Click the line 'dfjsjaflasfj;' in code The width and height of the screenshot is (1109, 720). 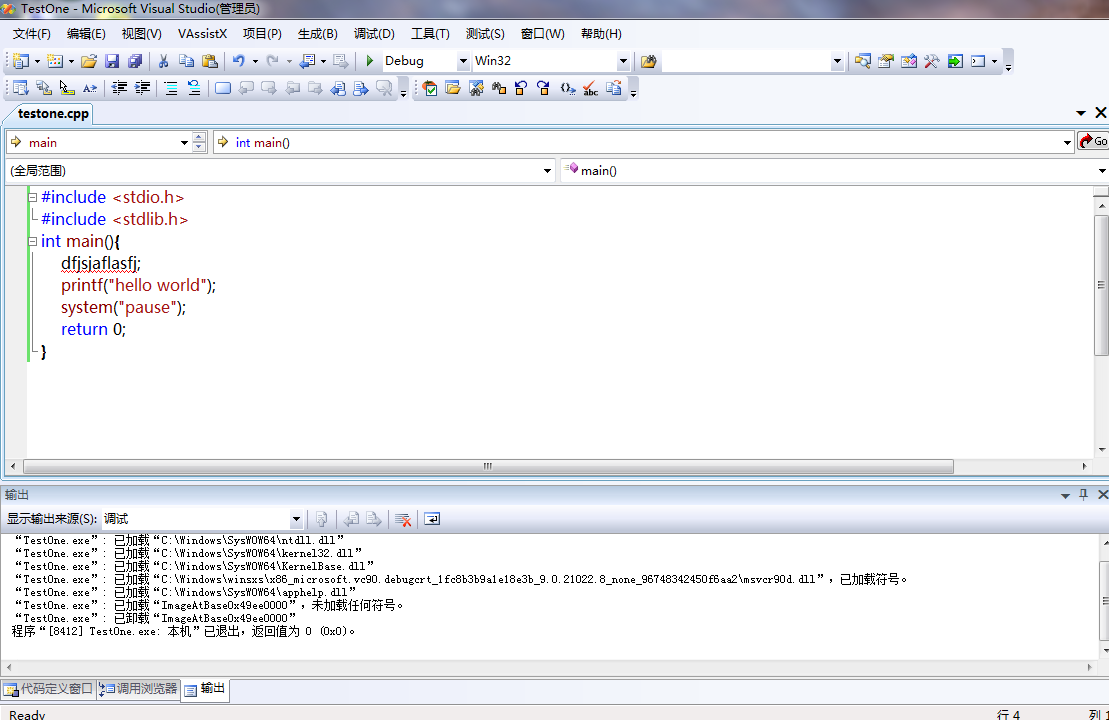tap(100, 264)
